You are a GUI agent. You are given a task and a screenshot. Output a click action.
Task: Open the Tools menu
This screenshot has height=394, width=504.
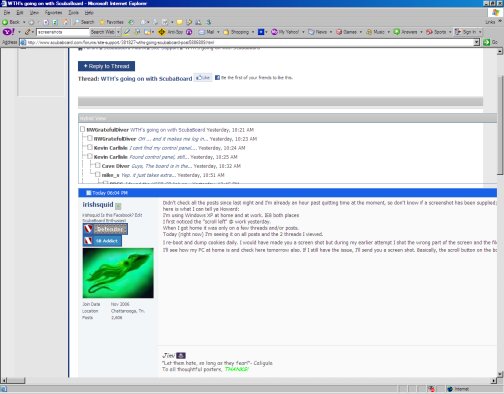coord(73,13)
